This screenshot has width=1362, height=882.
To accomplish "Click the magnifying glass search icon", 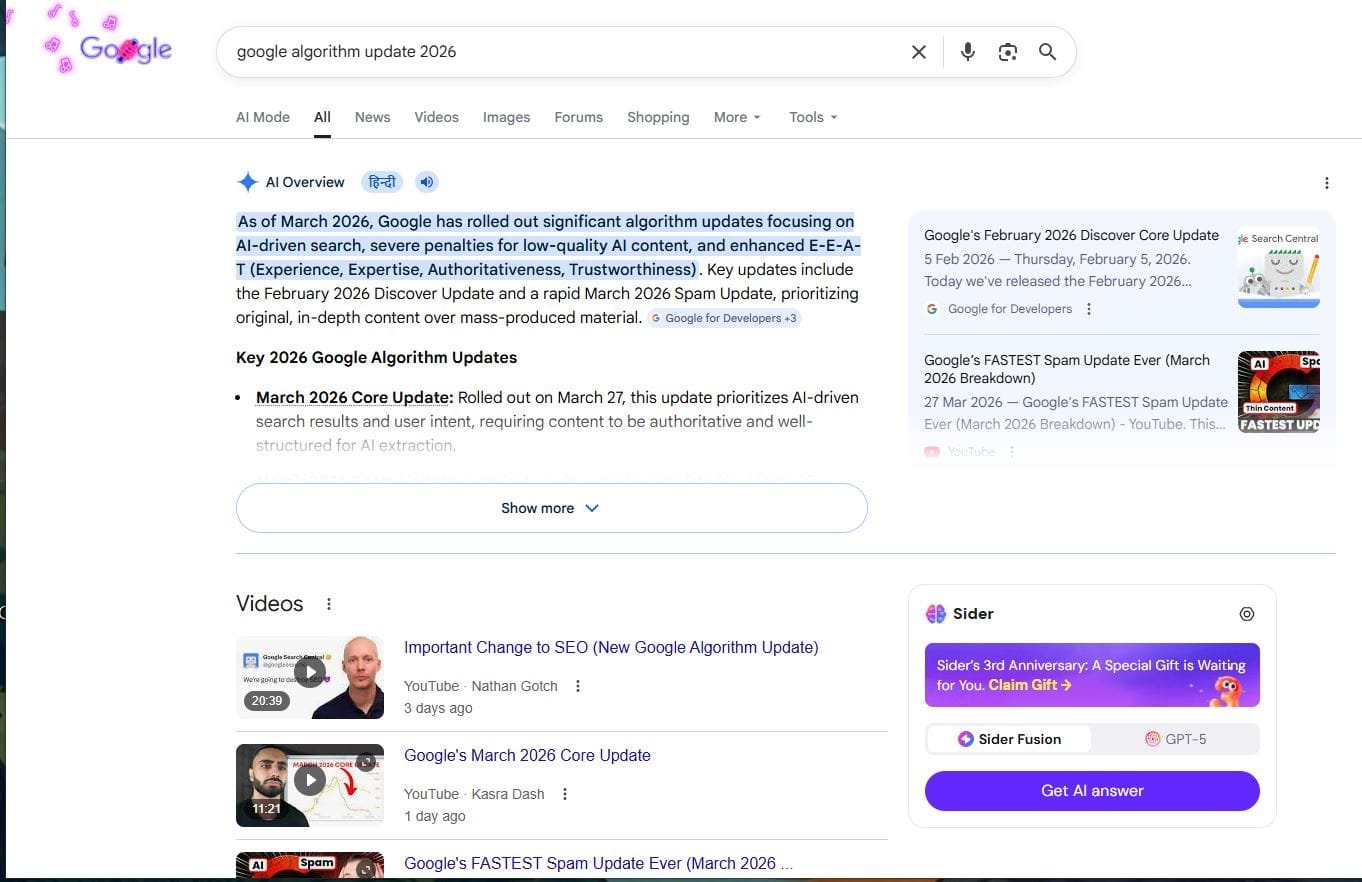I will pos(1047,52).
